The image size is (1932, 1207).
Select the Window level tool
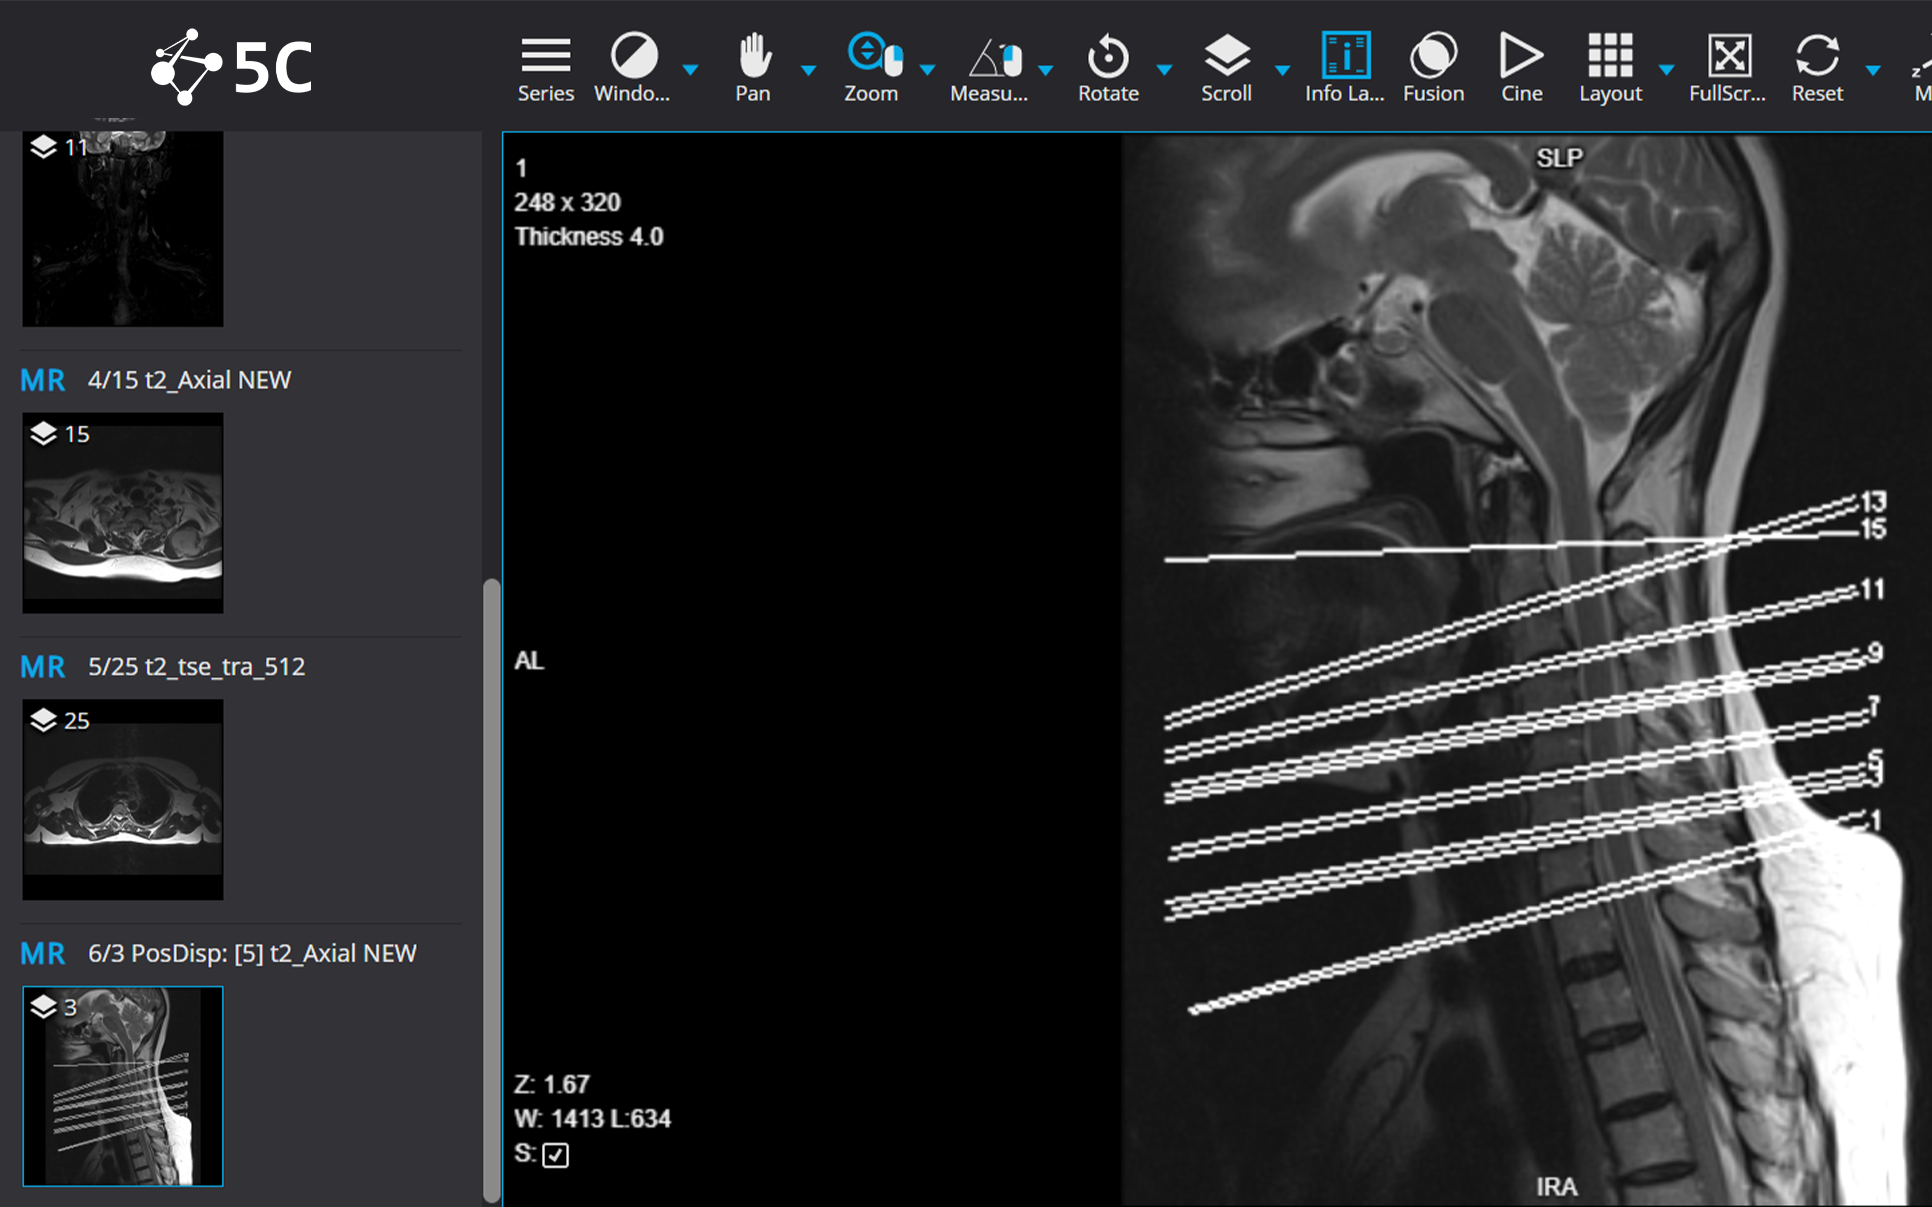633,68
